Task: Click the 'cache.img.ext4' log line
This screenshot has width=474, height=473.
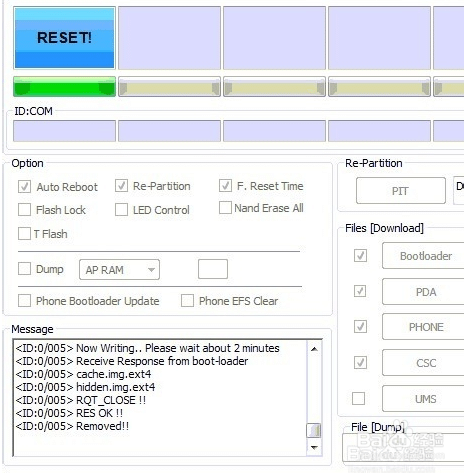Action: pyautogui.click(x=83, y=374)
